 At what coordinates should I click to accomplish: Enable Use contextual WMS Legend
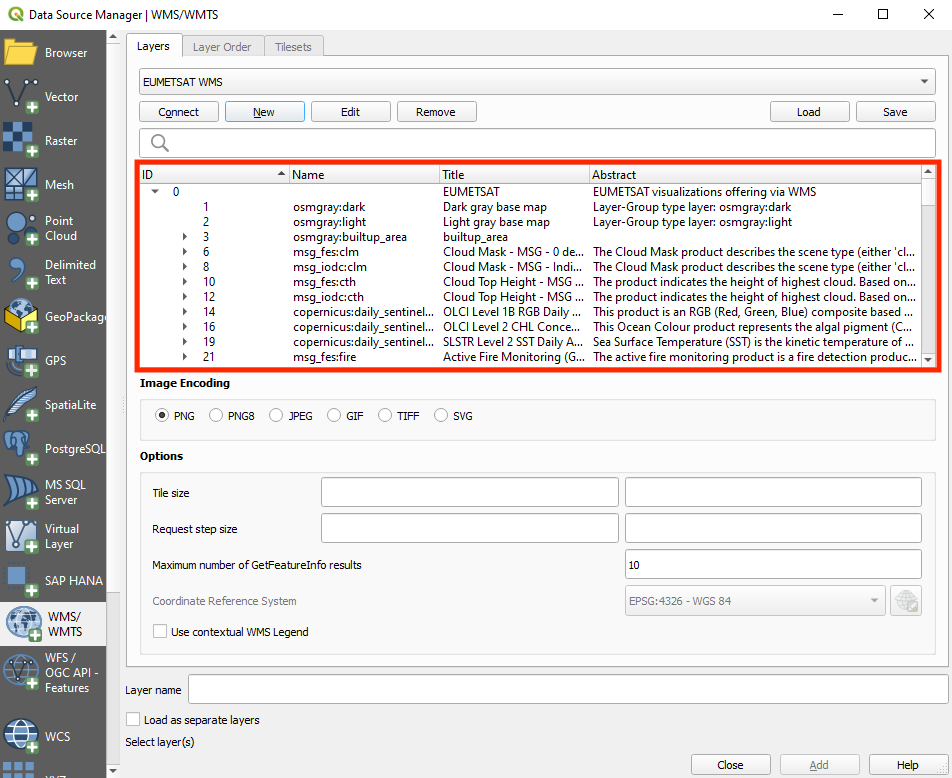[160, 632]
